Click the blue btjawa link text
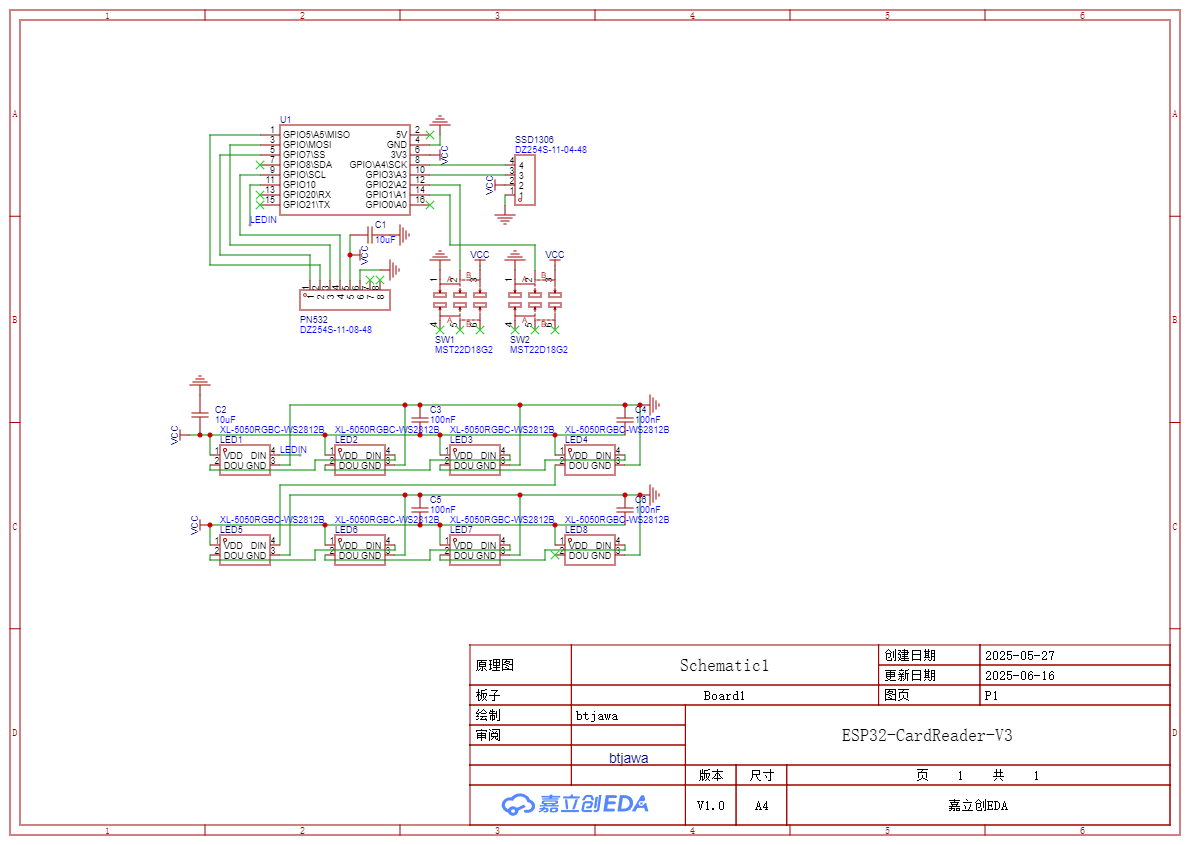This screenshot has width=1190, height=845. (x=628, y=758)
